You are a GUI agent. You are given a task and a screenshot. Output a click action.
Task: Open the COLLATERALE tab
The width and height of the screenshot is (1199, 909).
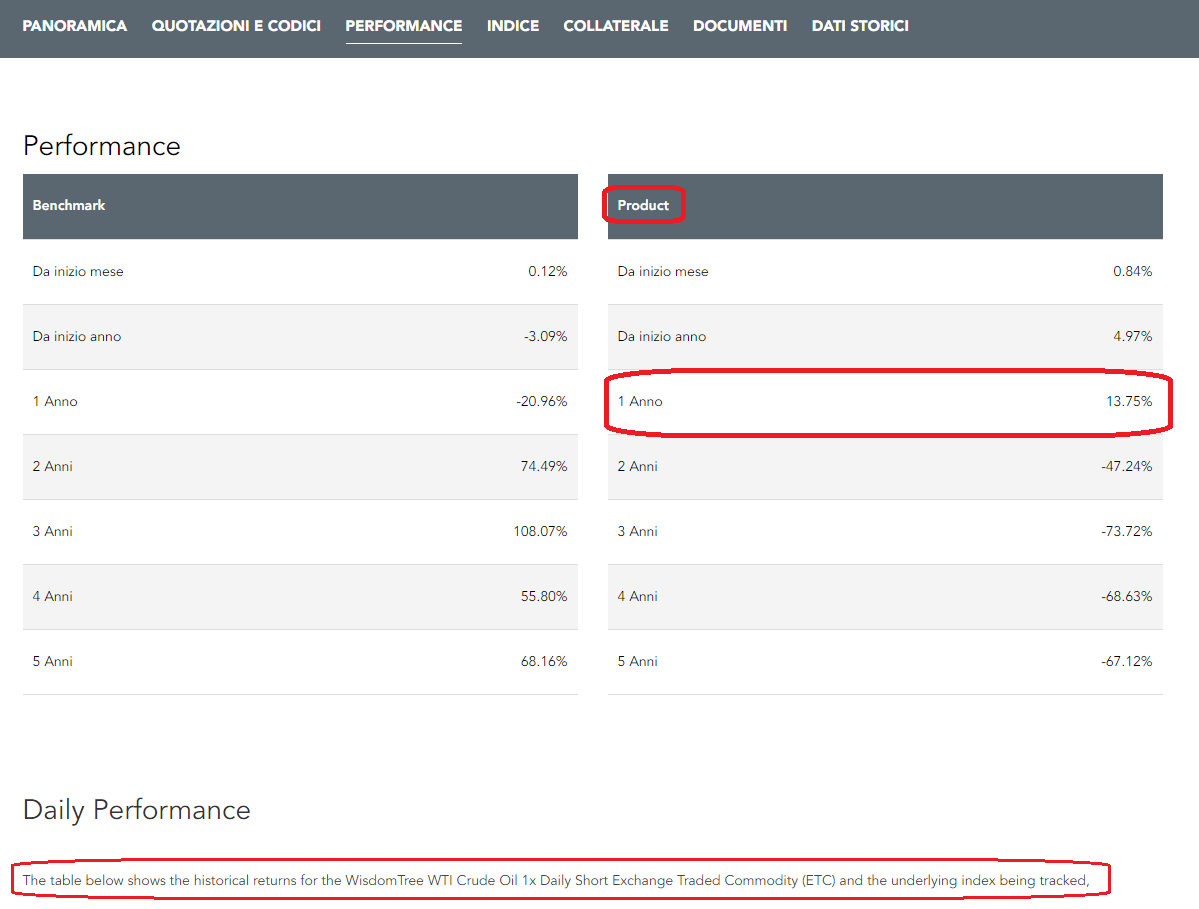tap(616, 26)
